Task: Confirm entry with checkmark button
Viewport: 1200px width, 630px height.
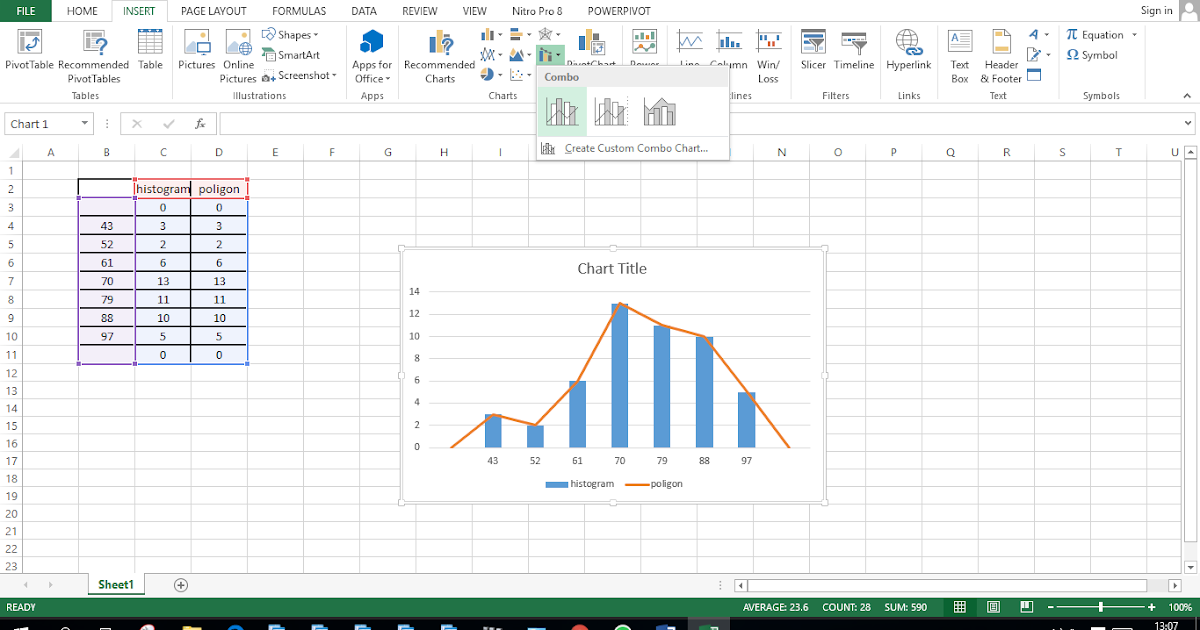Action: coord(168,124)
